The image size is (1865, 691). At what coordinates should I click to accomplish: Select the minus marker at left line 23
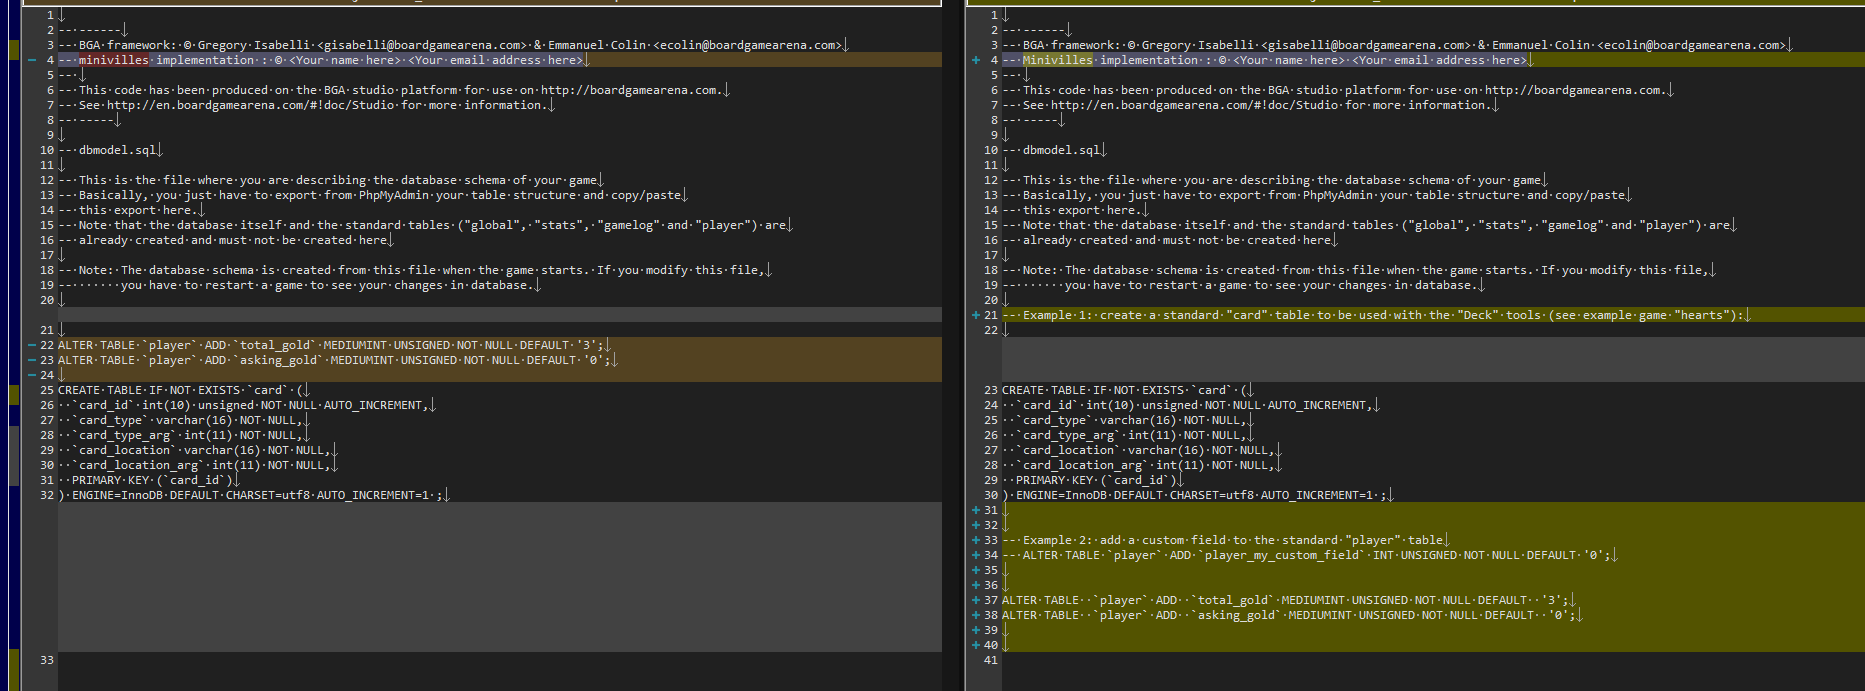click(x=32, y=360)
